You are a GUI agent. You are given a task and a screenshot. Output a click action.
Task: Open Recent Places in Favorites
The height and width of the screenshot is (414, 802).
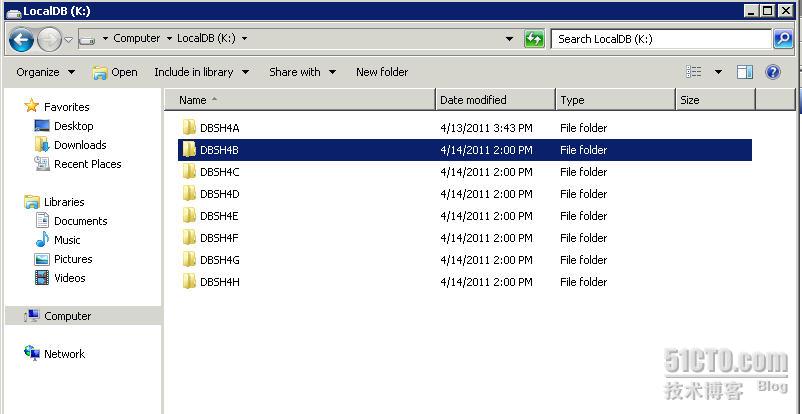(87, 164)
